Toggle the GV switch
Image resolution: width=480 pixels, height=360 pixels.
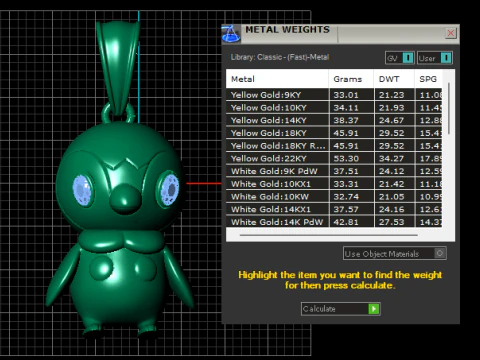coord(408,58)
